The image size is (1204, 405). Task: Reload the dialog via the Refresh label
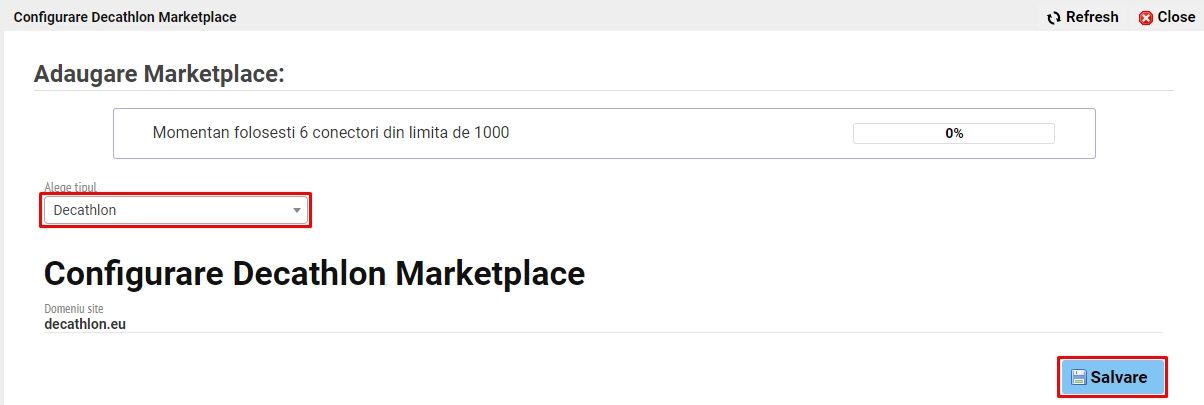click(1092, 17)
